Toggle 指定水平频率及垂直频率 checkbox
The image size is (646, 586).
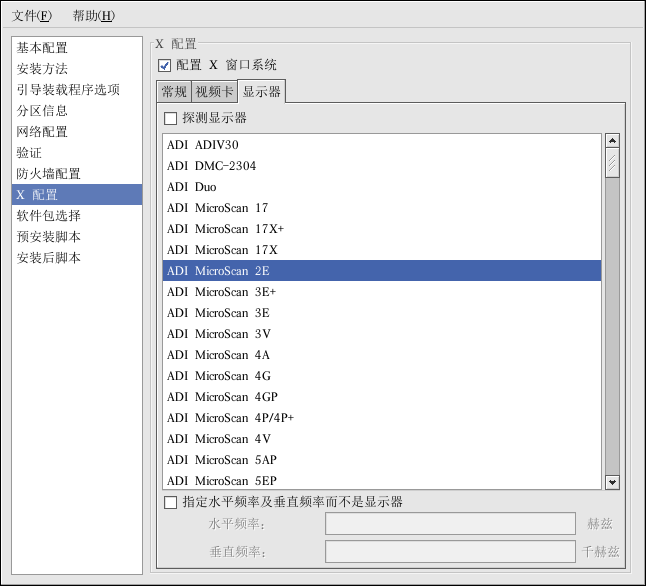[170, 502]
